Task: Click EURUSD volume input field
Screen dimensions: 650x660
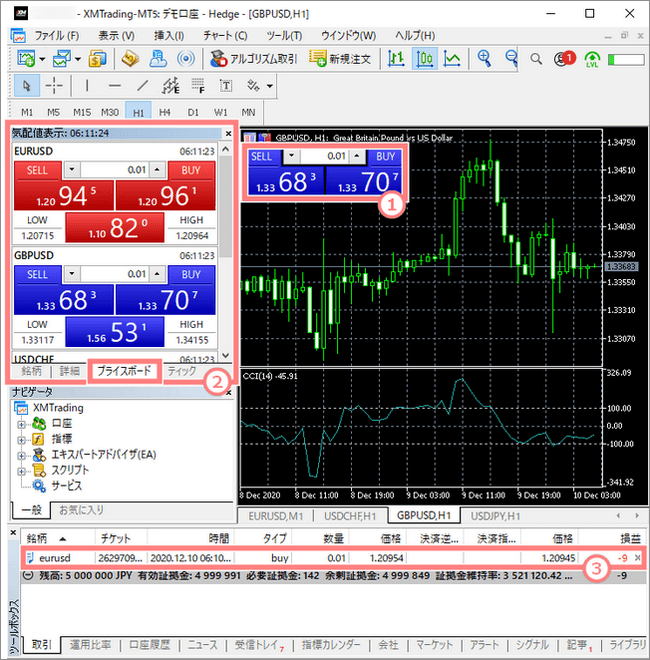Action: (115, 170)
